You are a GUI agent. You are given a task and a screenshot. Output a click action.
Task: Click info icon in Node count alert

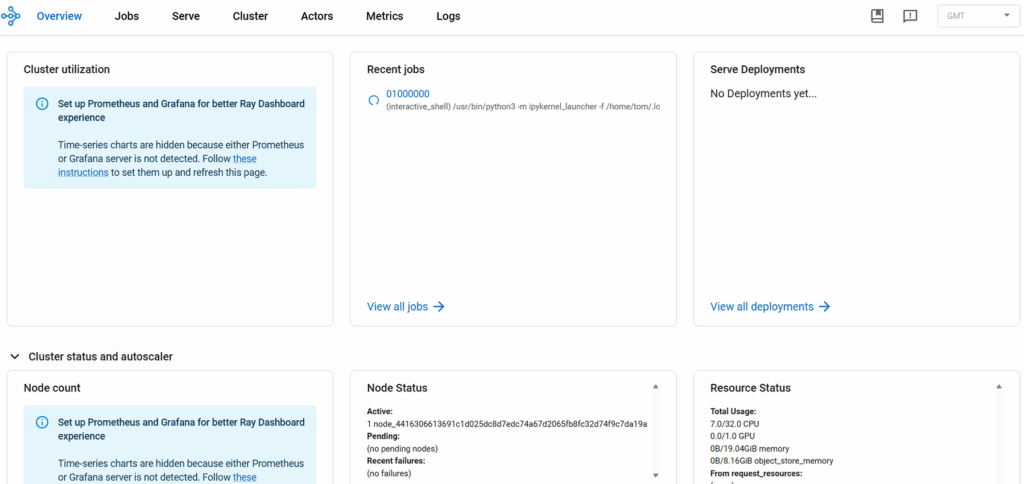42,423
